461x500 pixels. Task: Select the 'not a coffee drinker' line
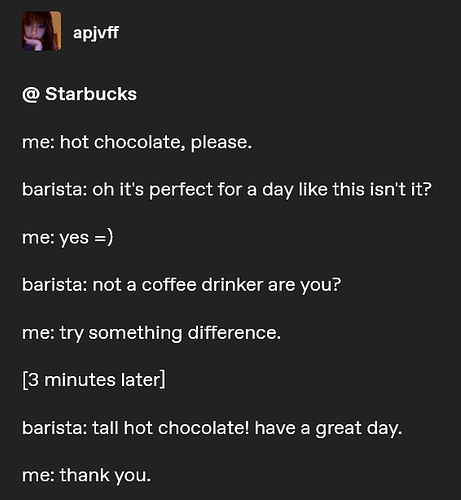point(181,285)
